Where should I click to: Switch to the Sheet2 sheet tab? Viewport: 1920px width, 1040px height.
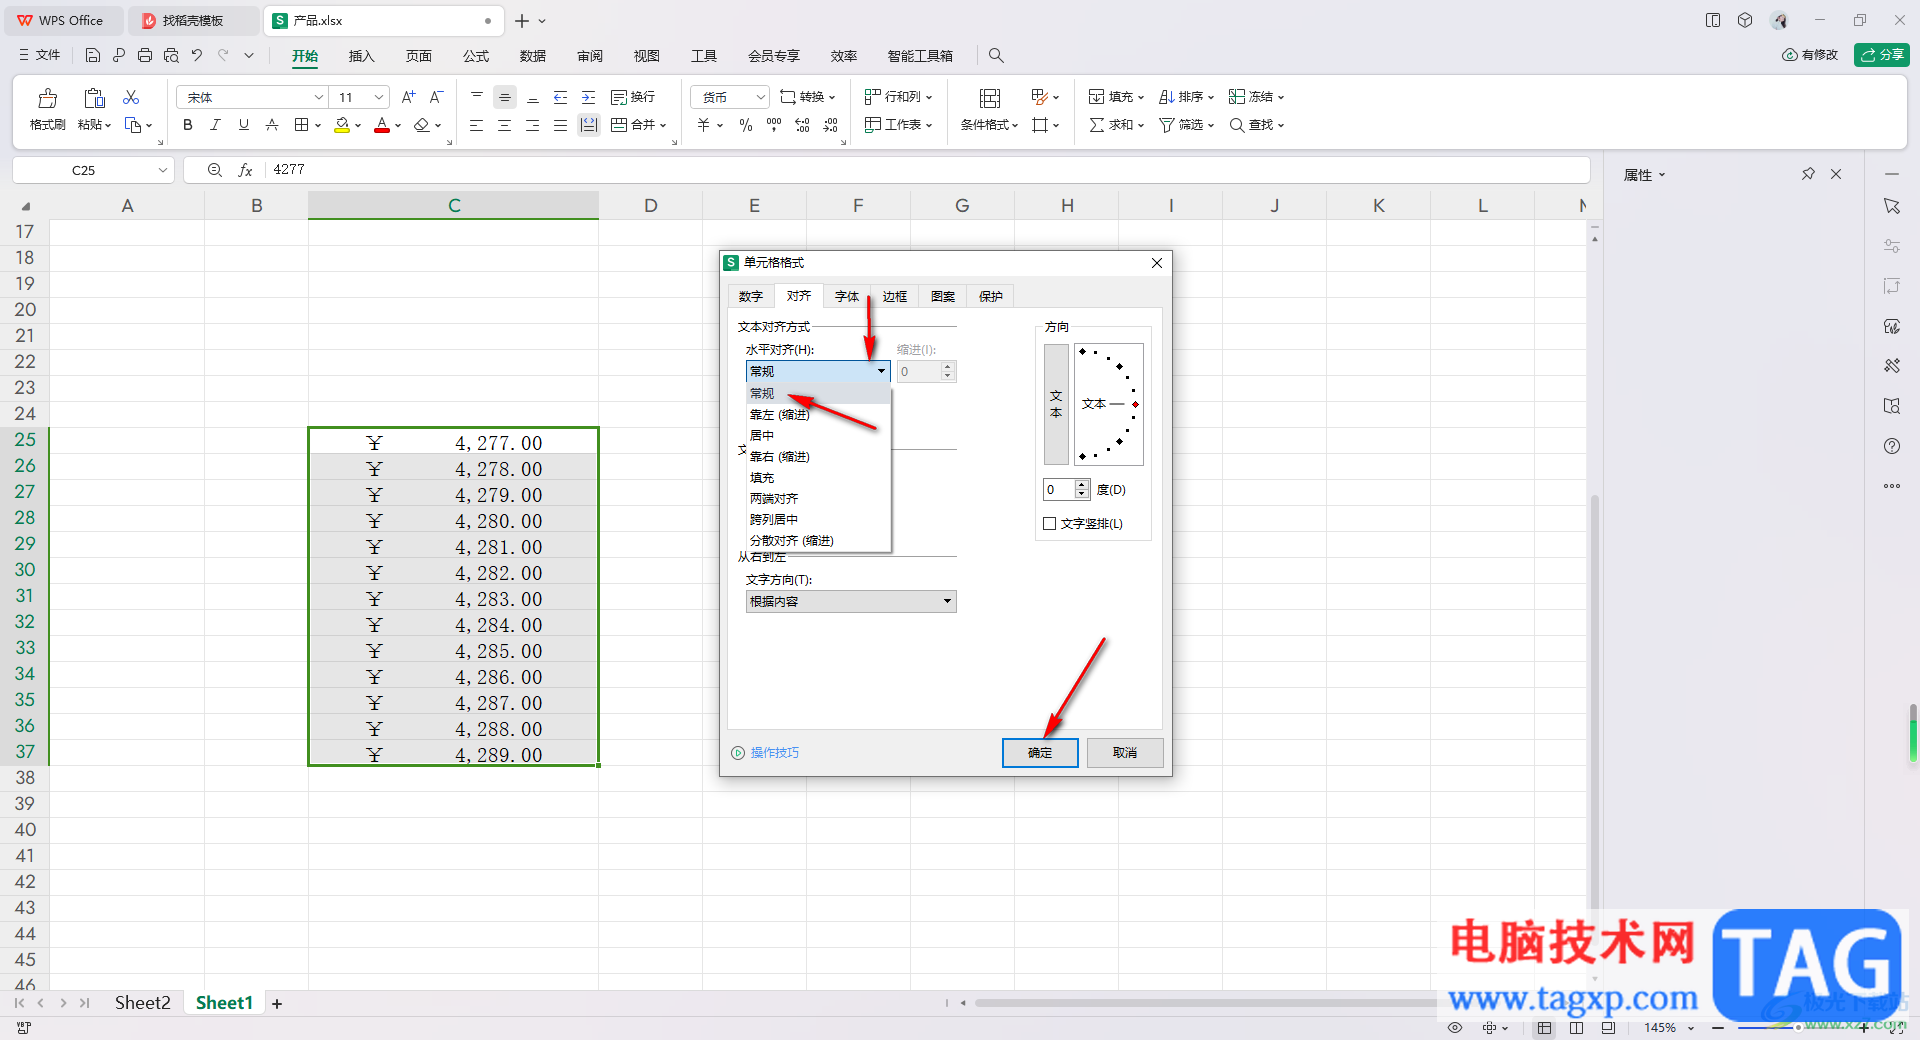[x=142, y=1003]
